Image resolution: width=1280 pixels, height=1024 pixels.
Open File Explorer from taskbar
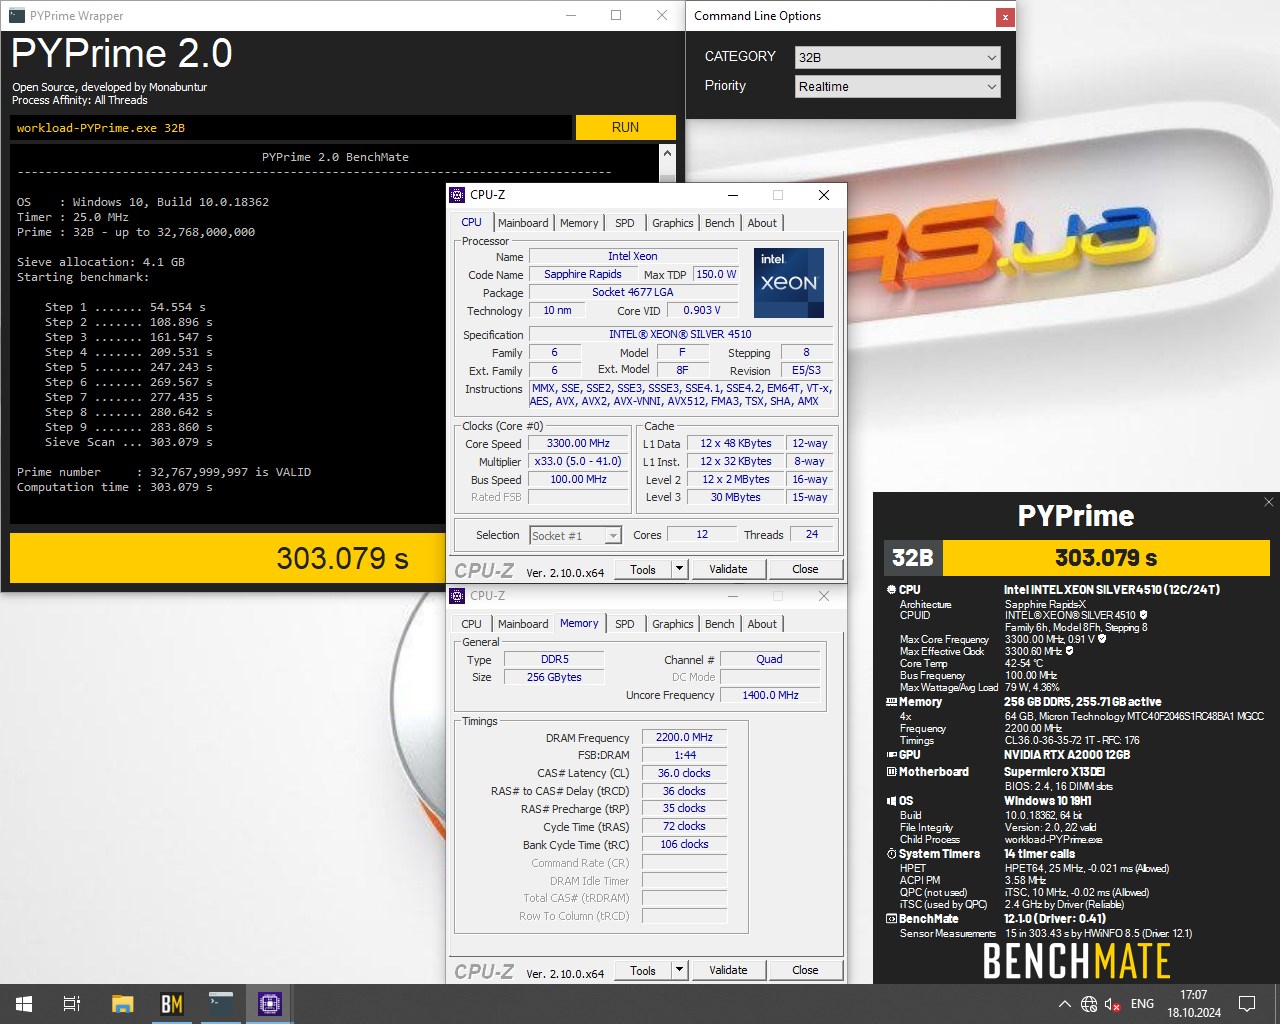(x=122, y=1004)
